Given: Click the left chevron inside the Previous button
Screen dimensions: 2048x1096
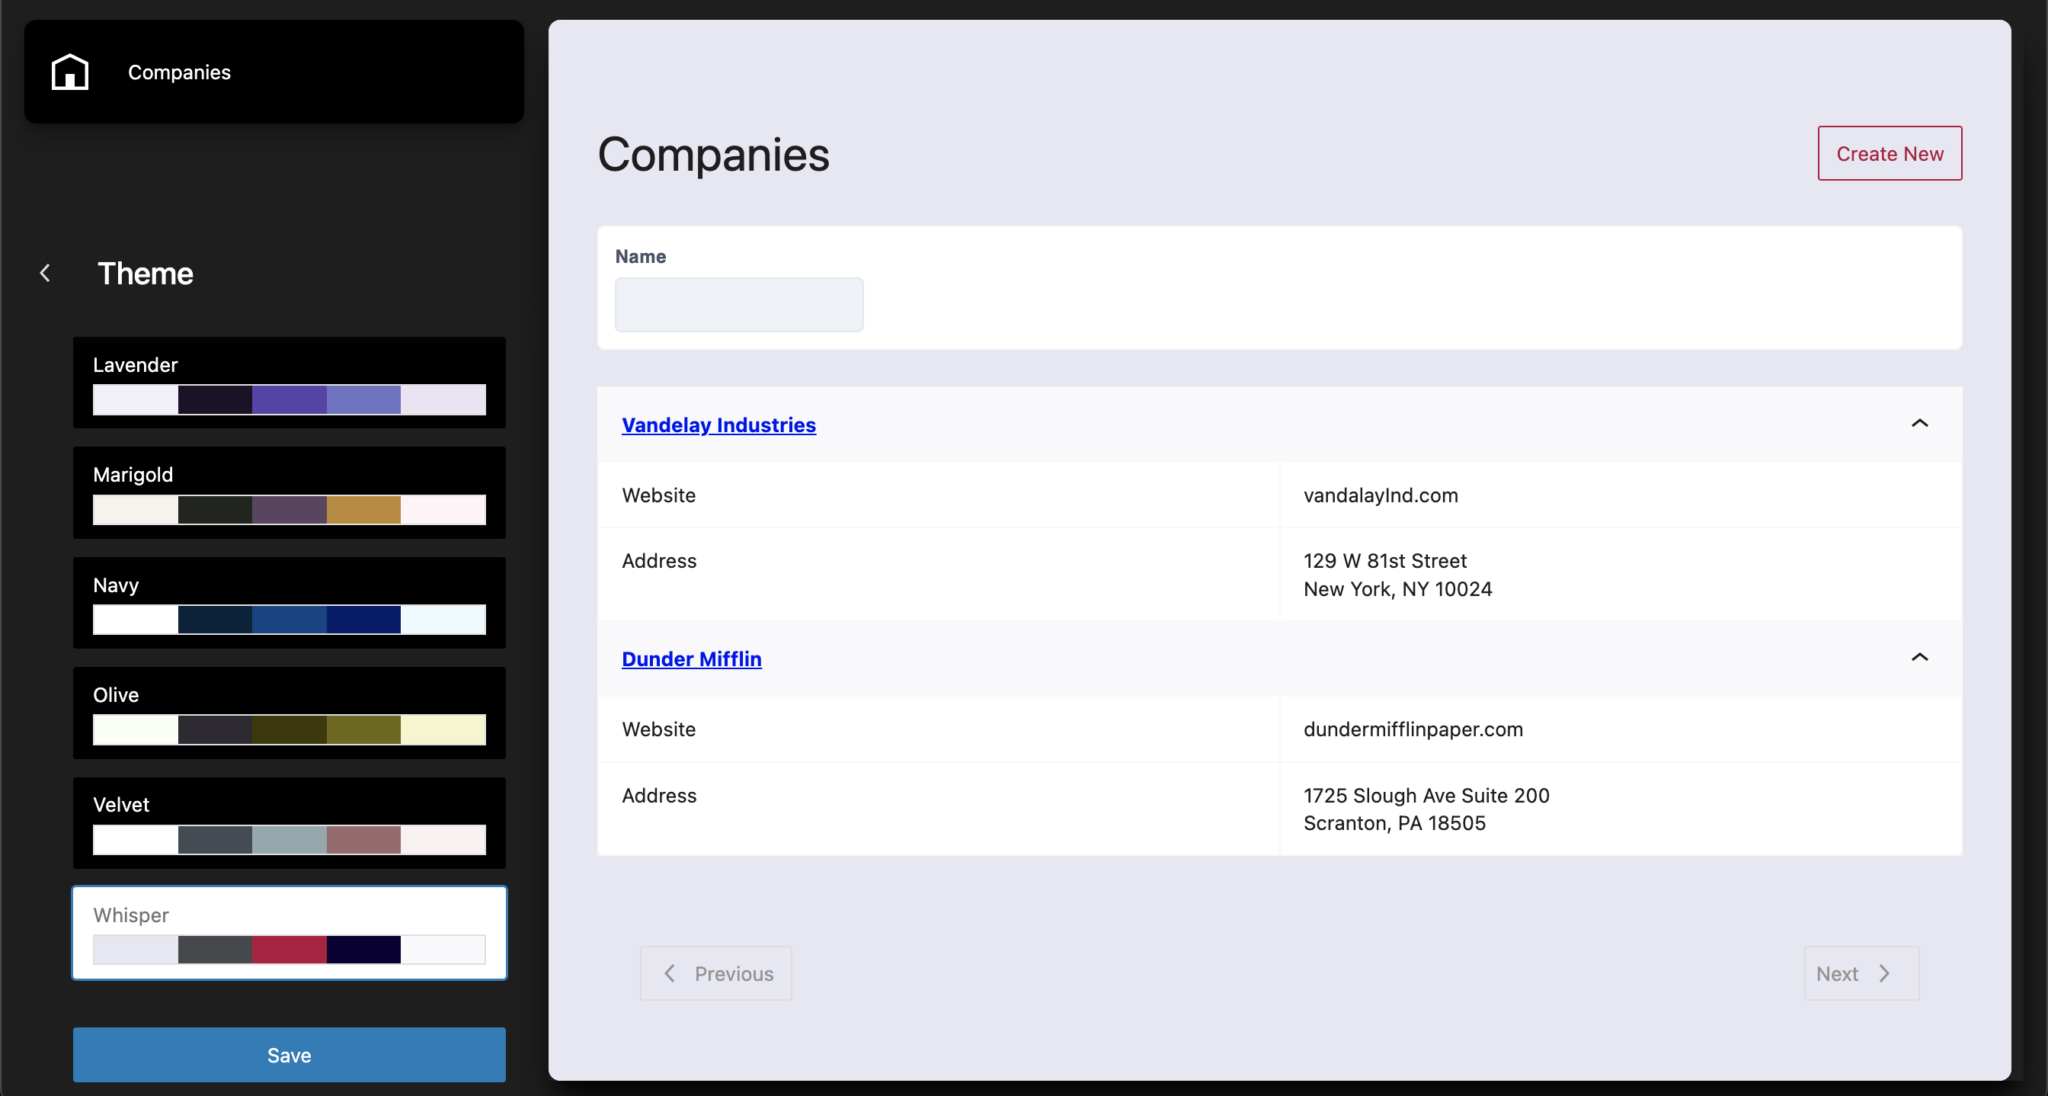Looking at the screenshot, I should click(669, 972).
